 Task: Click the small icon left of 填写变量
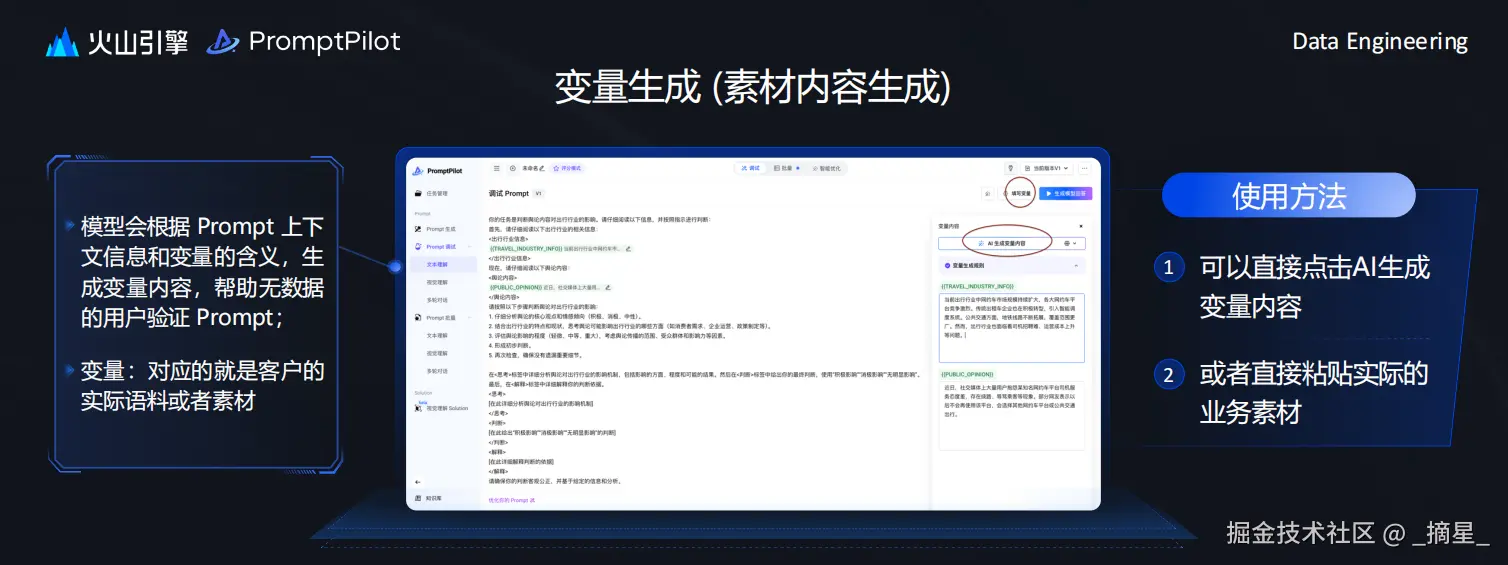coord(987,193)
